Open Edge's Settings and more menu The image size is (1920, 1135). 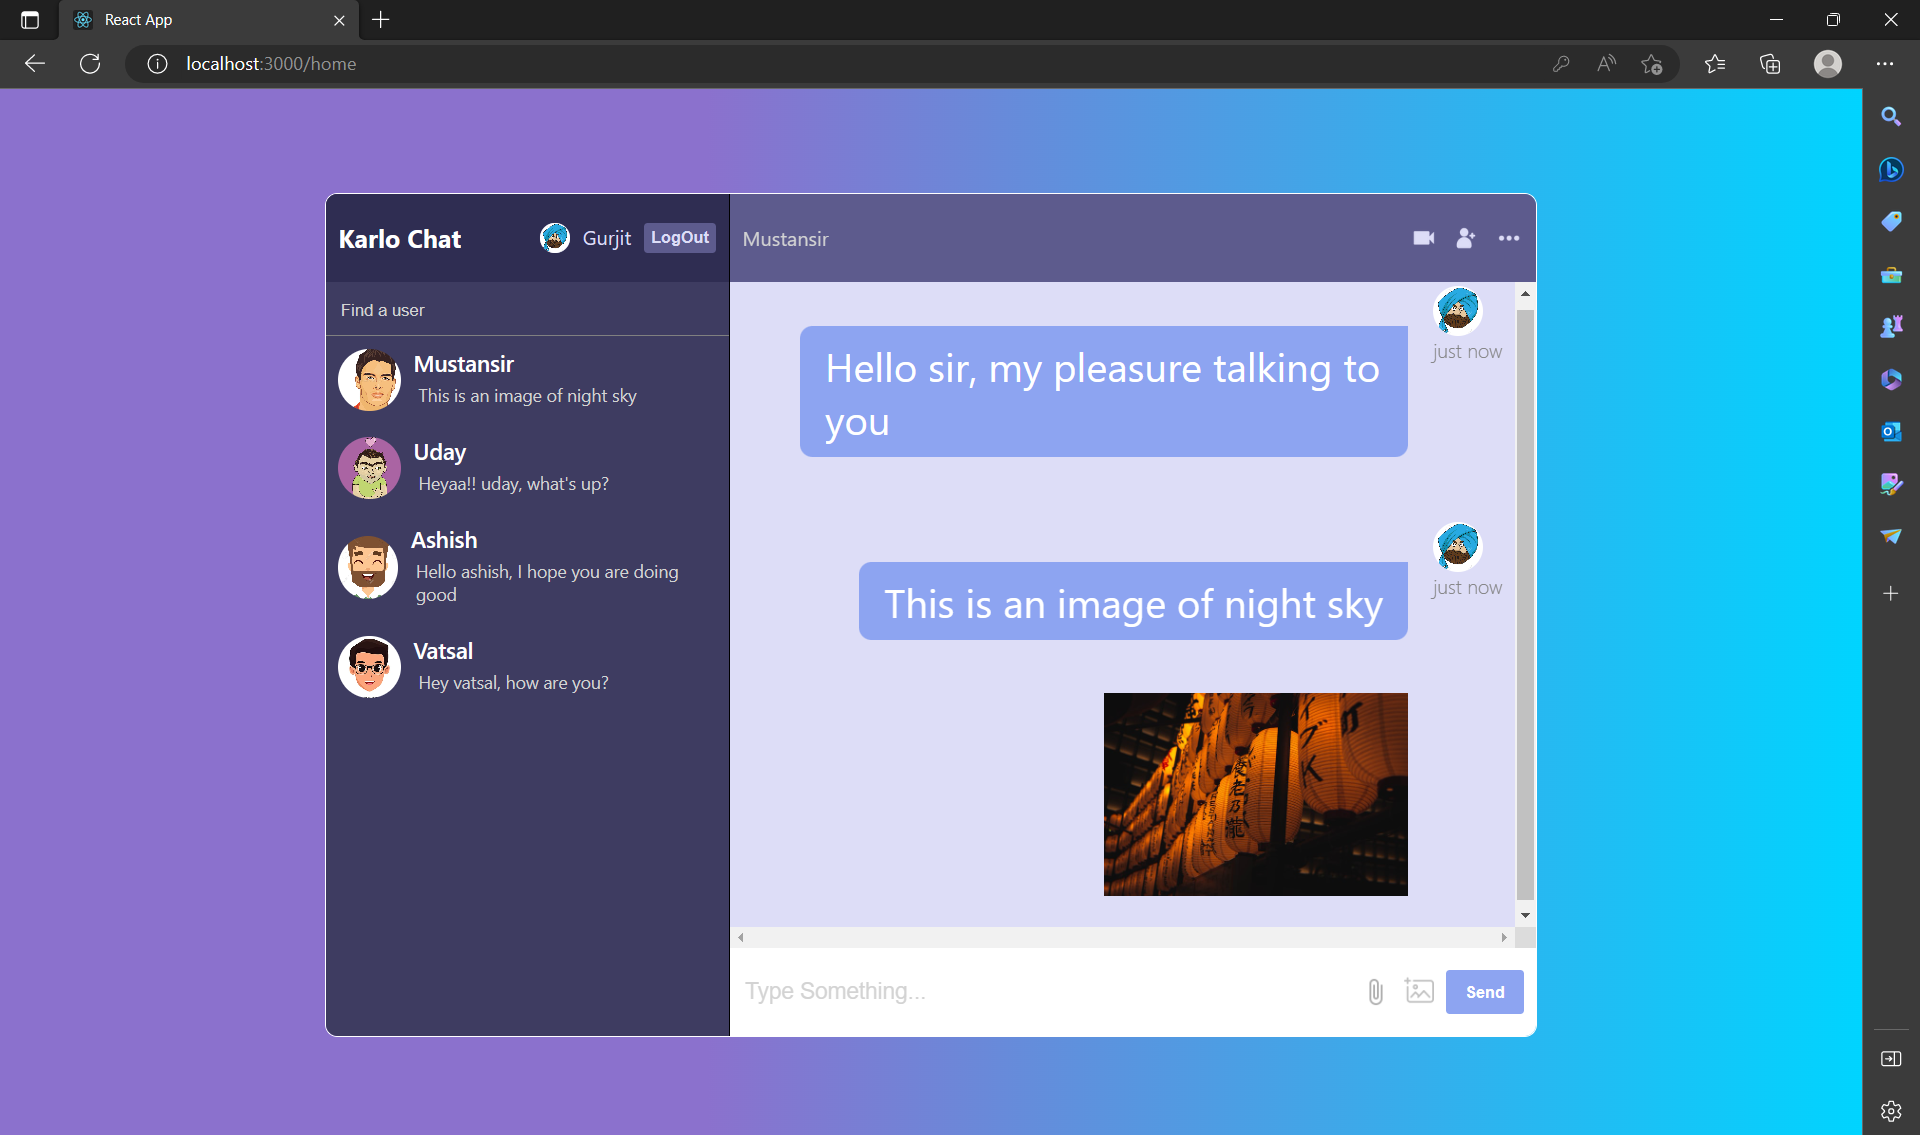click(1886, 63)
